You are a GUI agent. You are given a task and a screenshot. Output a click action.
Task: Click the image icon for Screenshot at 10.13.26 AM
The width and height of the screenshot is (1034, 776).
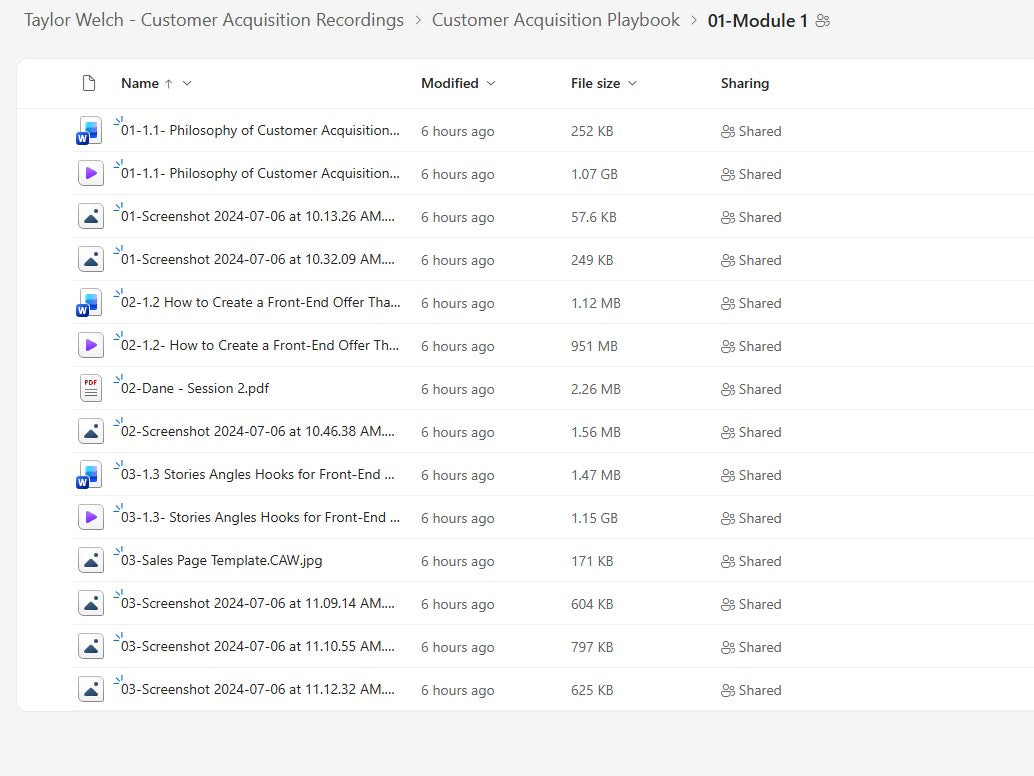(89, 215)
